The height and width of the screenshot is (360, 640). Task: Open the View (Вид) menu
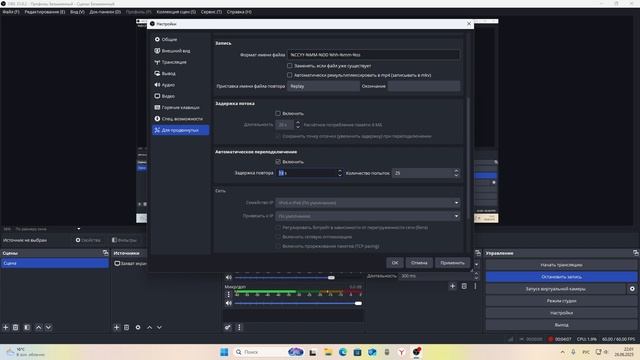77,12
